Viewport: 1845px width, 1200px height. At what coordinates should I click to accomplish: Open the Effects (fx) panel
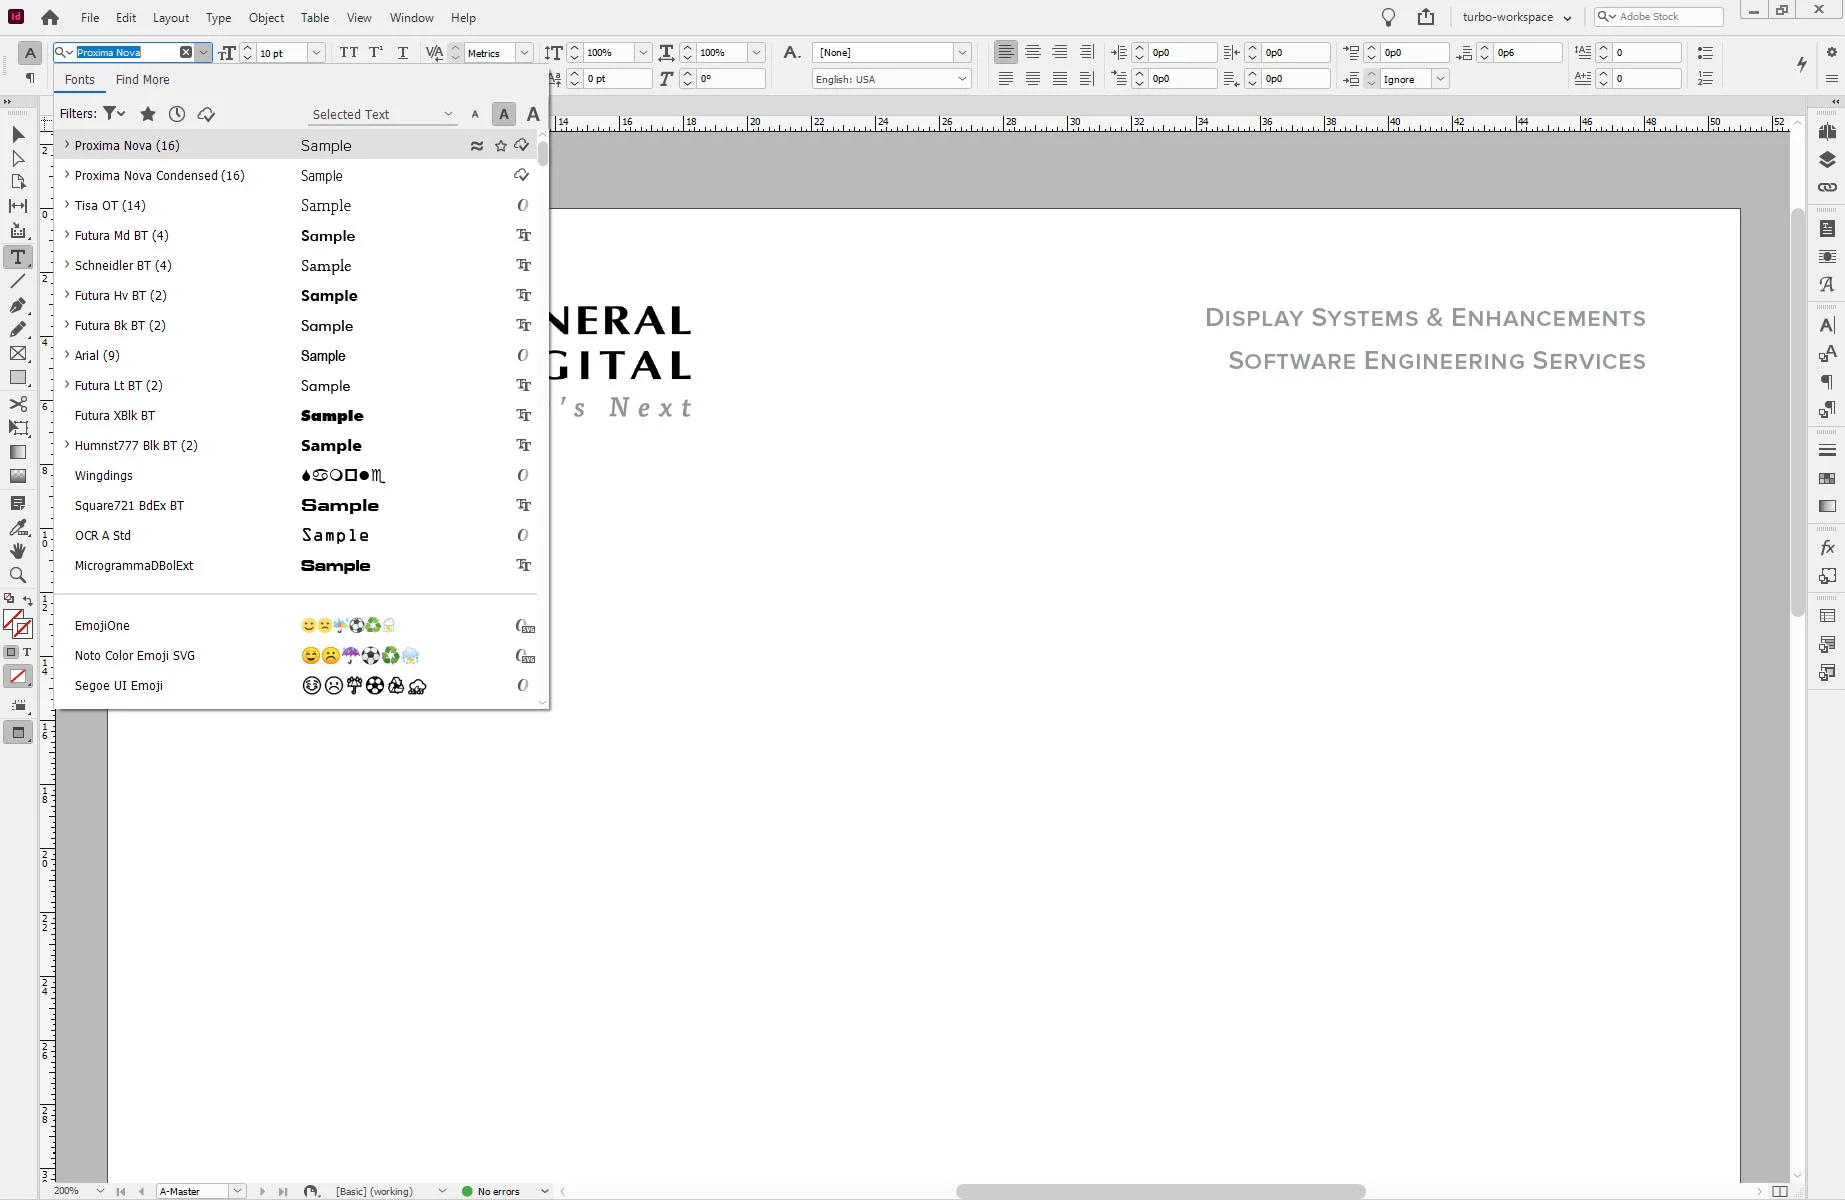(1827, 547)
